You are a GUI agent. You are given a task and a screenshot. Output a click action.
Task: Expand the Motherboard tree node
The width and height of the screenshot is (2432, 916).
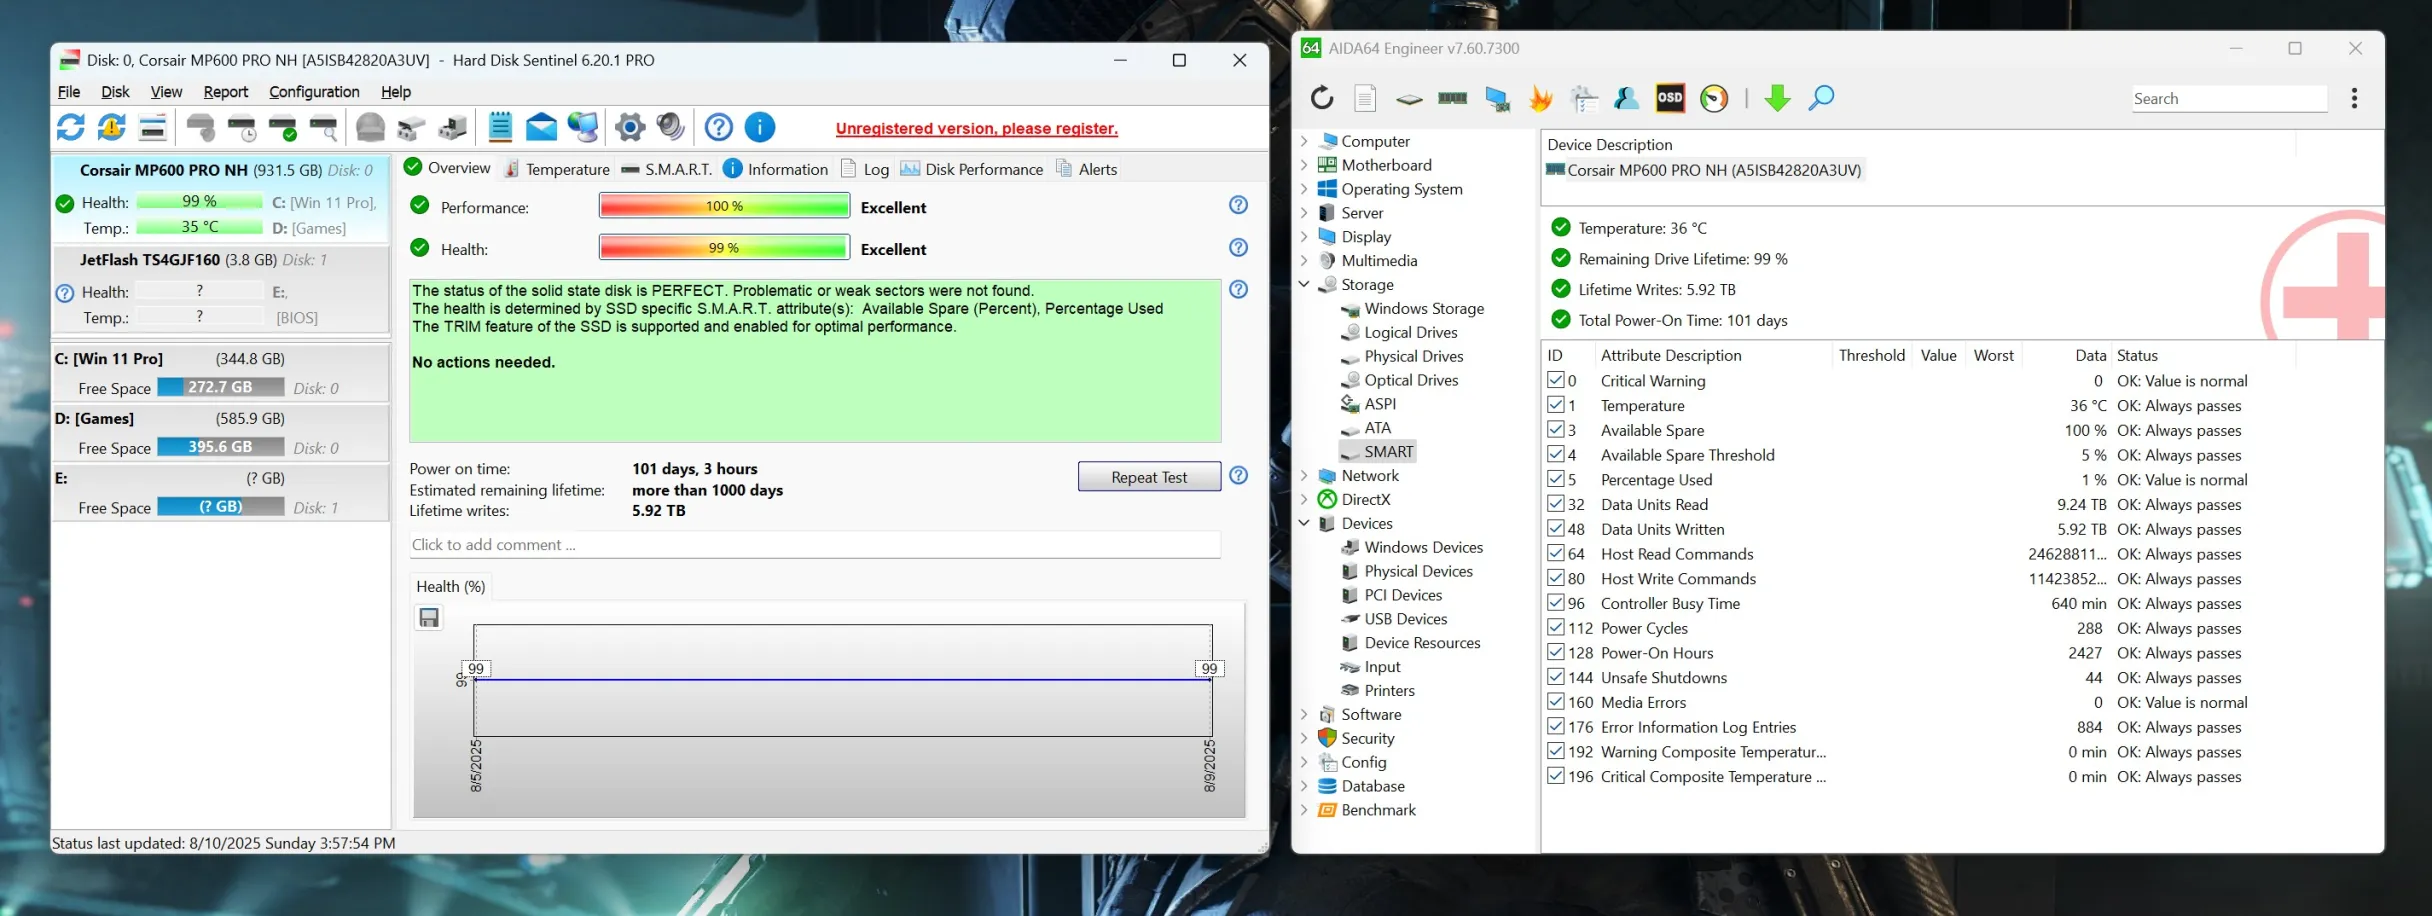pyautogui.click(x=1304, y=165)
